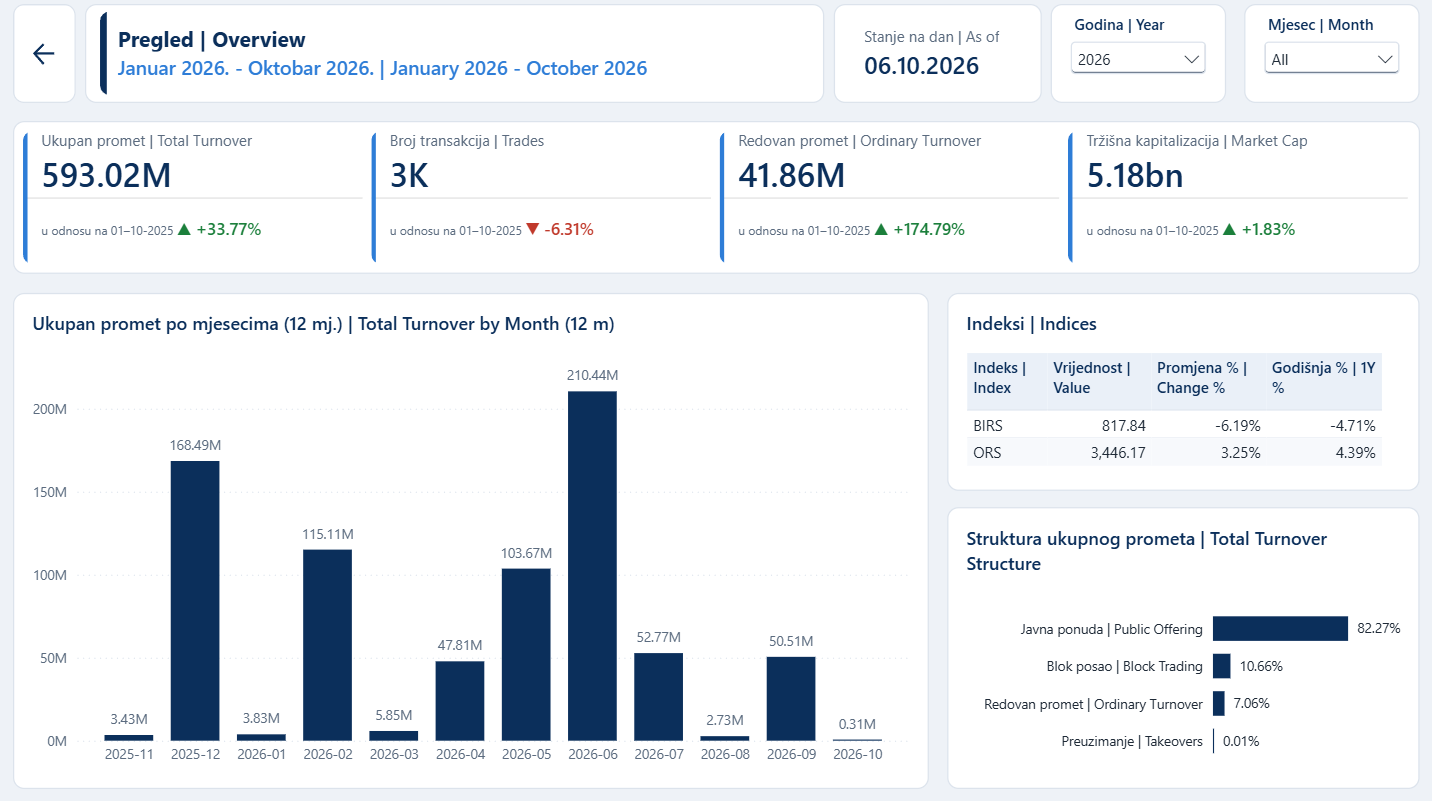Select the 2026-04 bar in monthly turnover chart
The height and width of the screenshot is (801, 1432).
pos(460,701)
